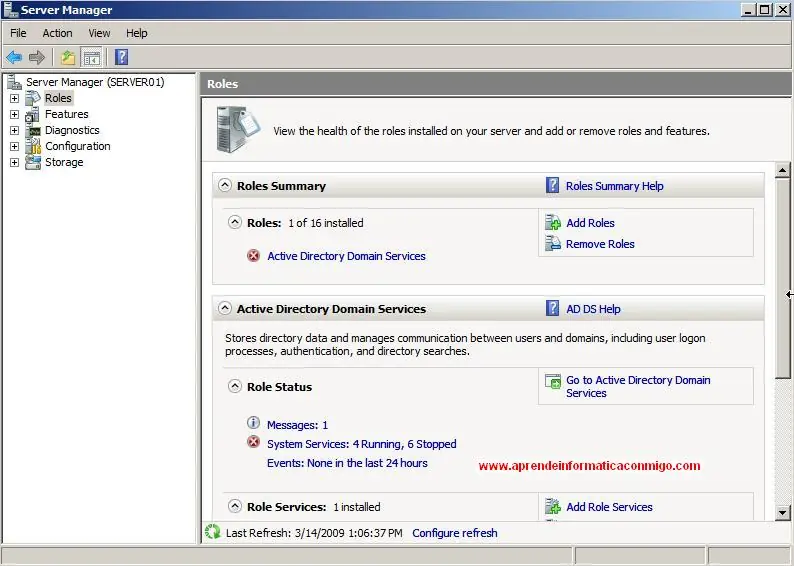This screenshot has height=566, width=794.
Task: Open the View menu
Action: coord(99,33)
